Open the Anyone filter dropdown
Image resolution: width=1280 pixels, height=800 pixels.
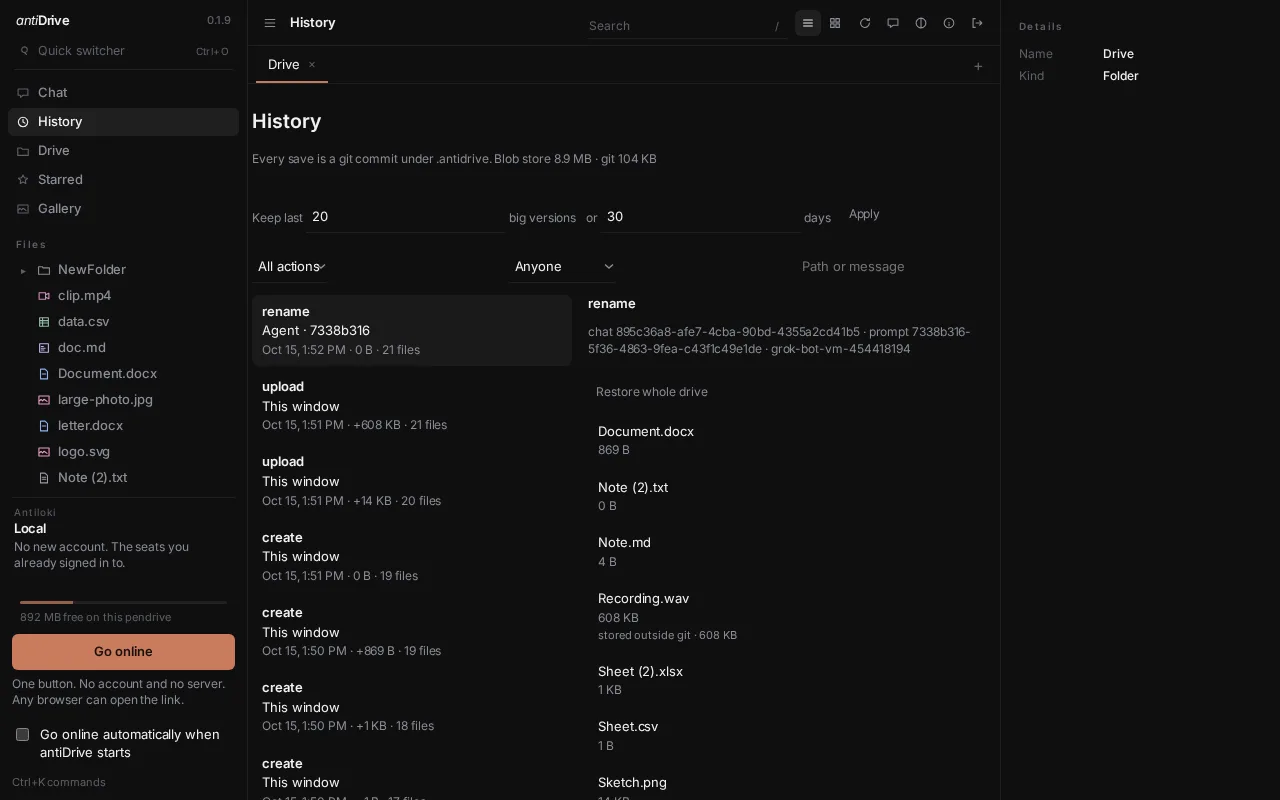point(564,266)
